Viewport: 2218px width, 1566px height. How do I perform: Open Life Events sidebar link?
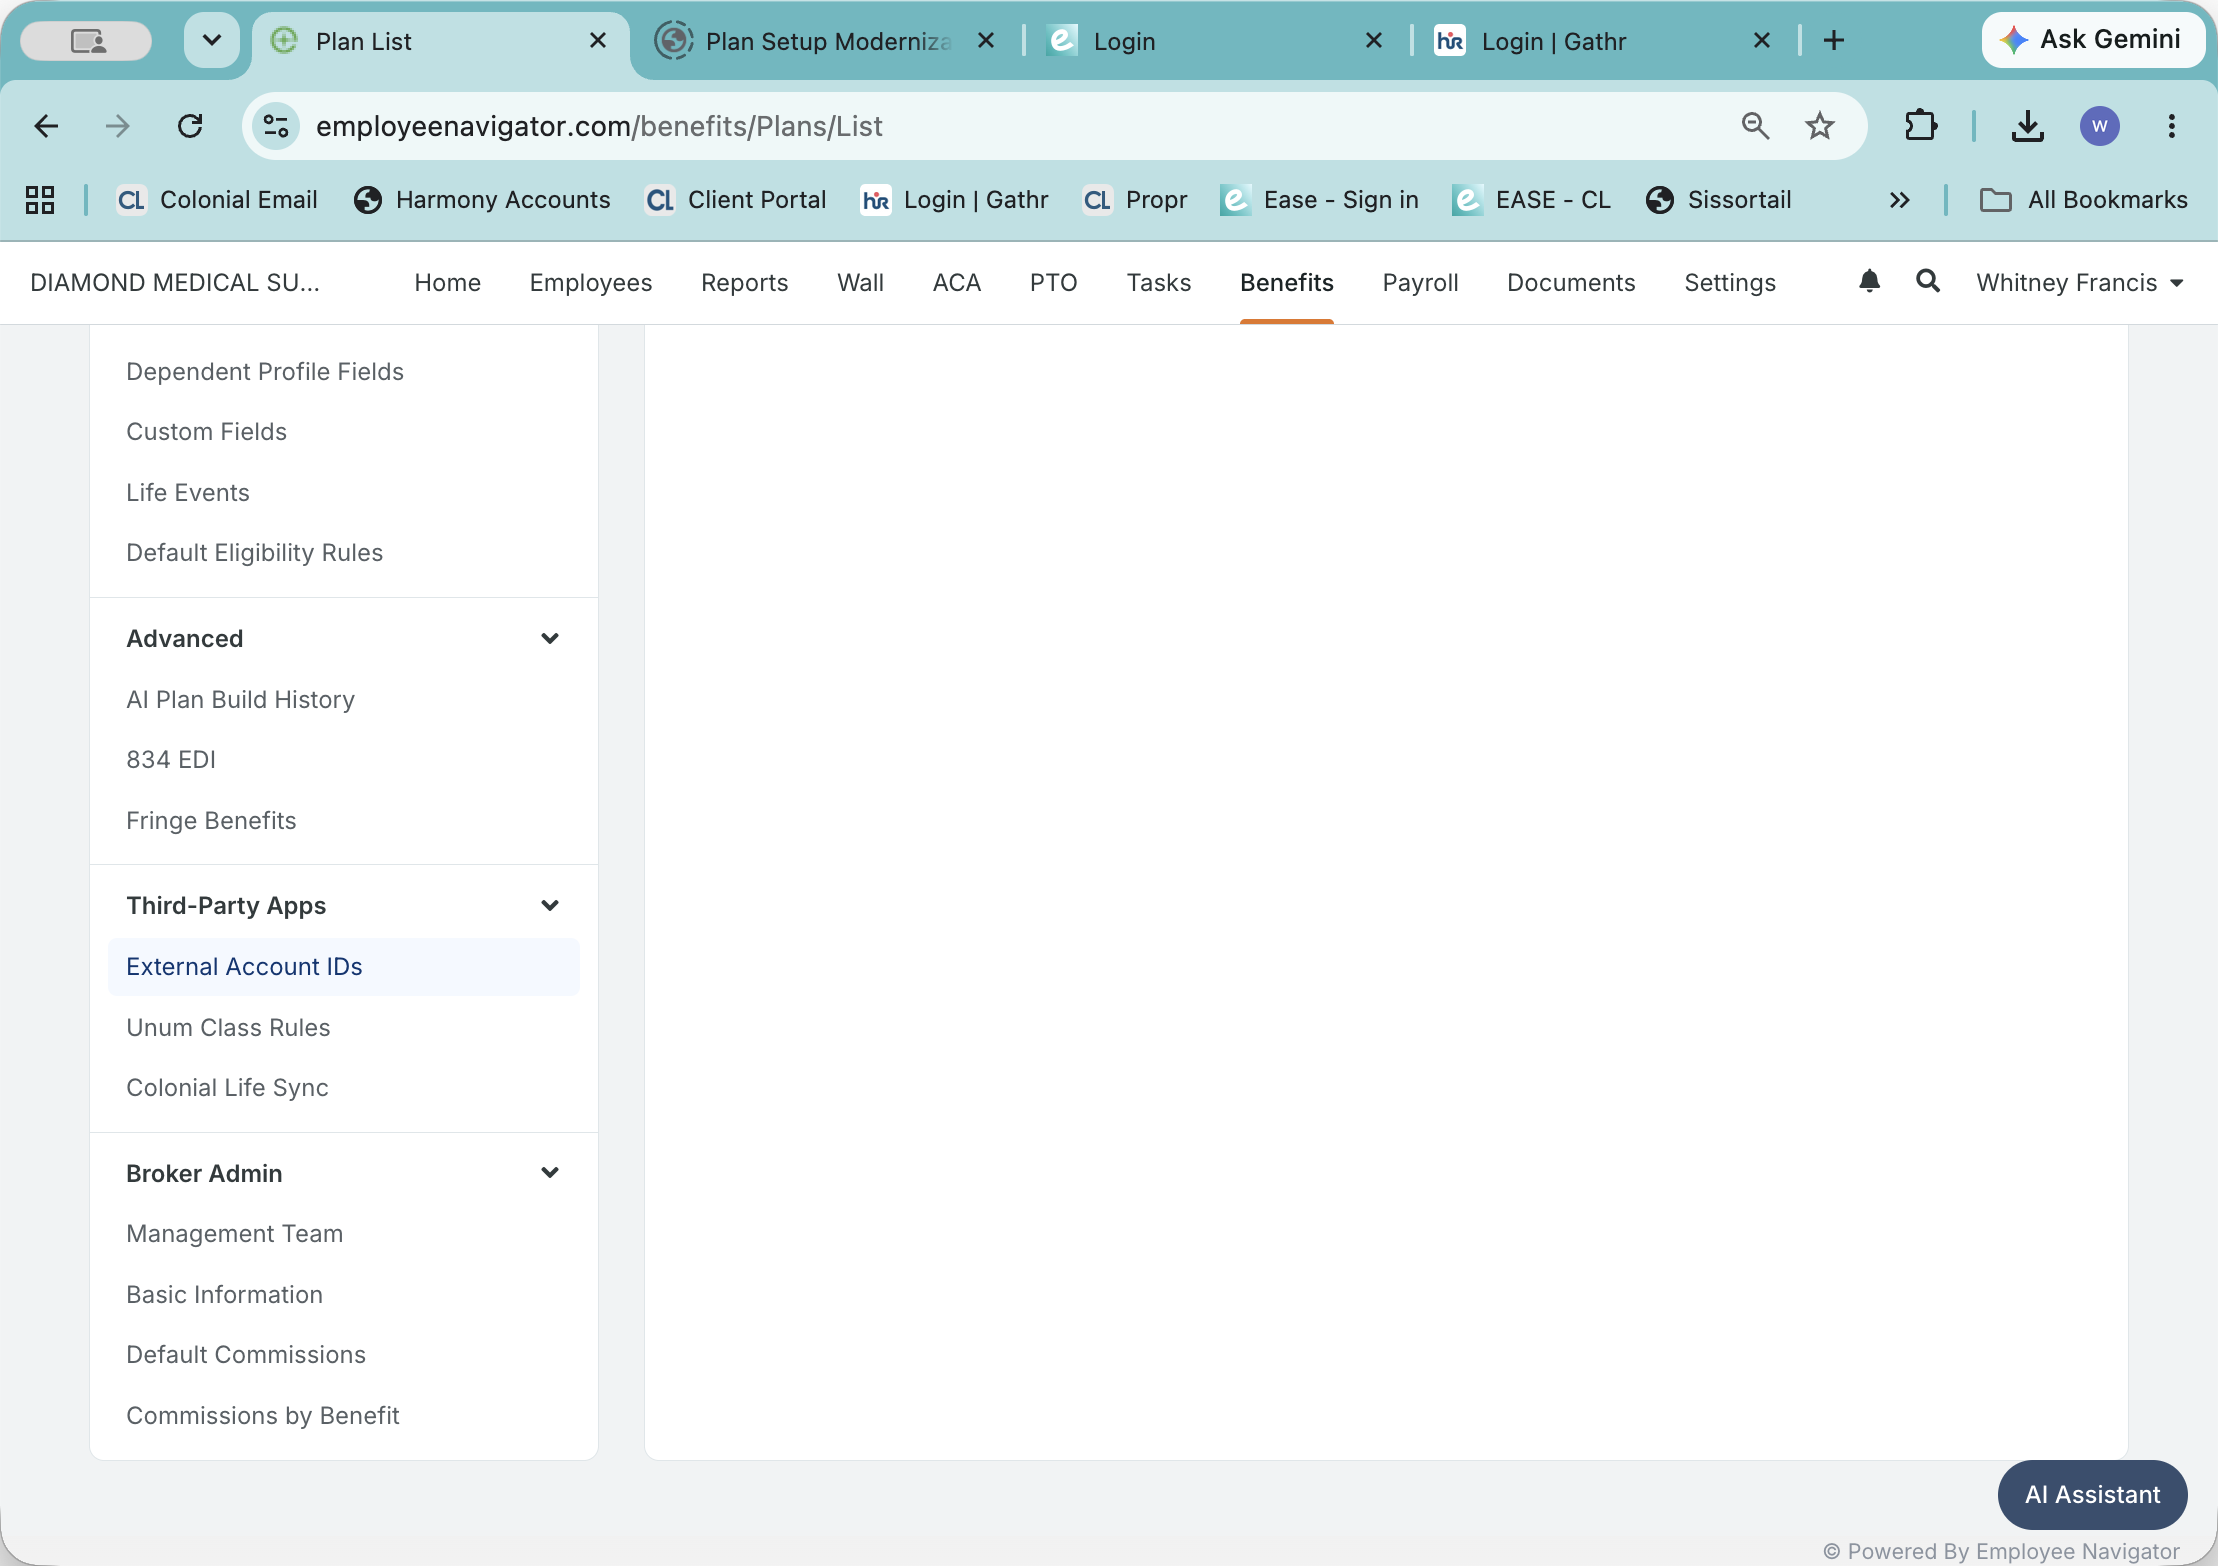[x=187, y=493]
